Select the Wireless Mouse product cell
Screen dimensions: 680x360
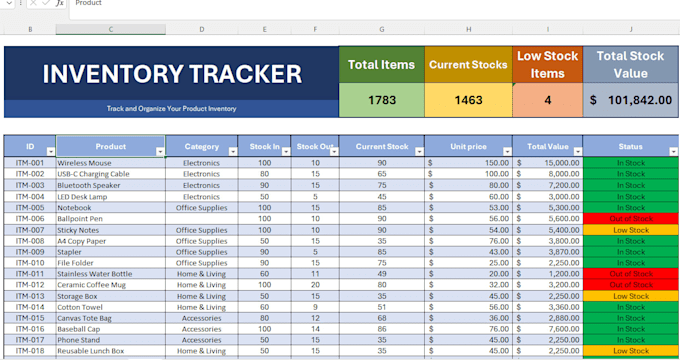coord(111,163)
